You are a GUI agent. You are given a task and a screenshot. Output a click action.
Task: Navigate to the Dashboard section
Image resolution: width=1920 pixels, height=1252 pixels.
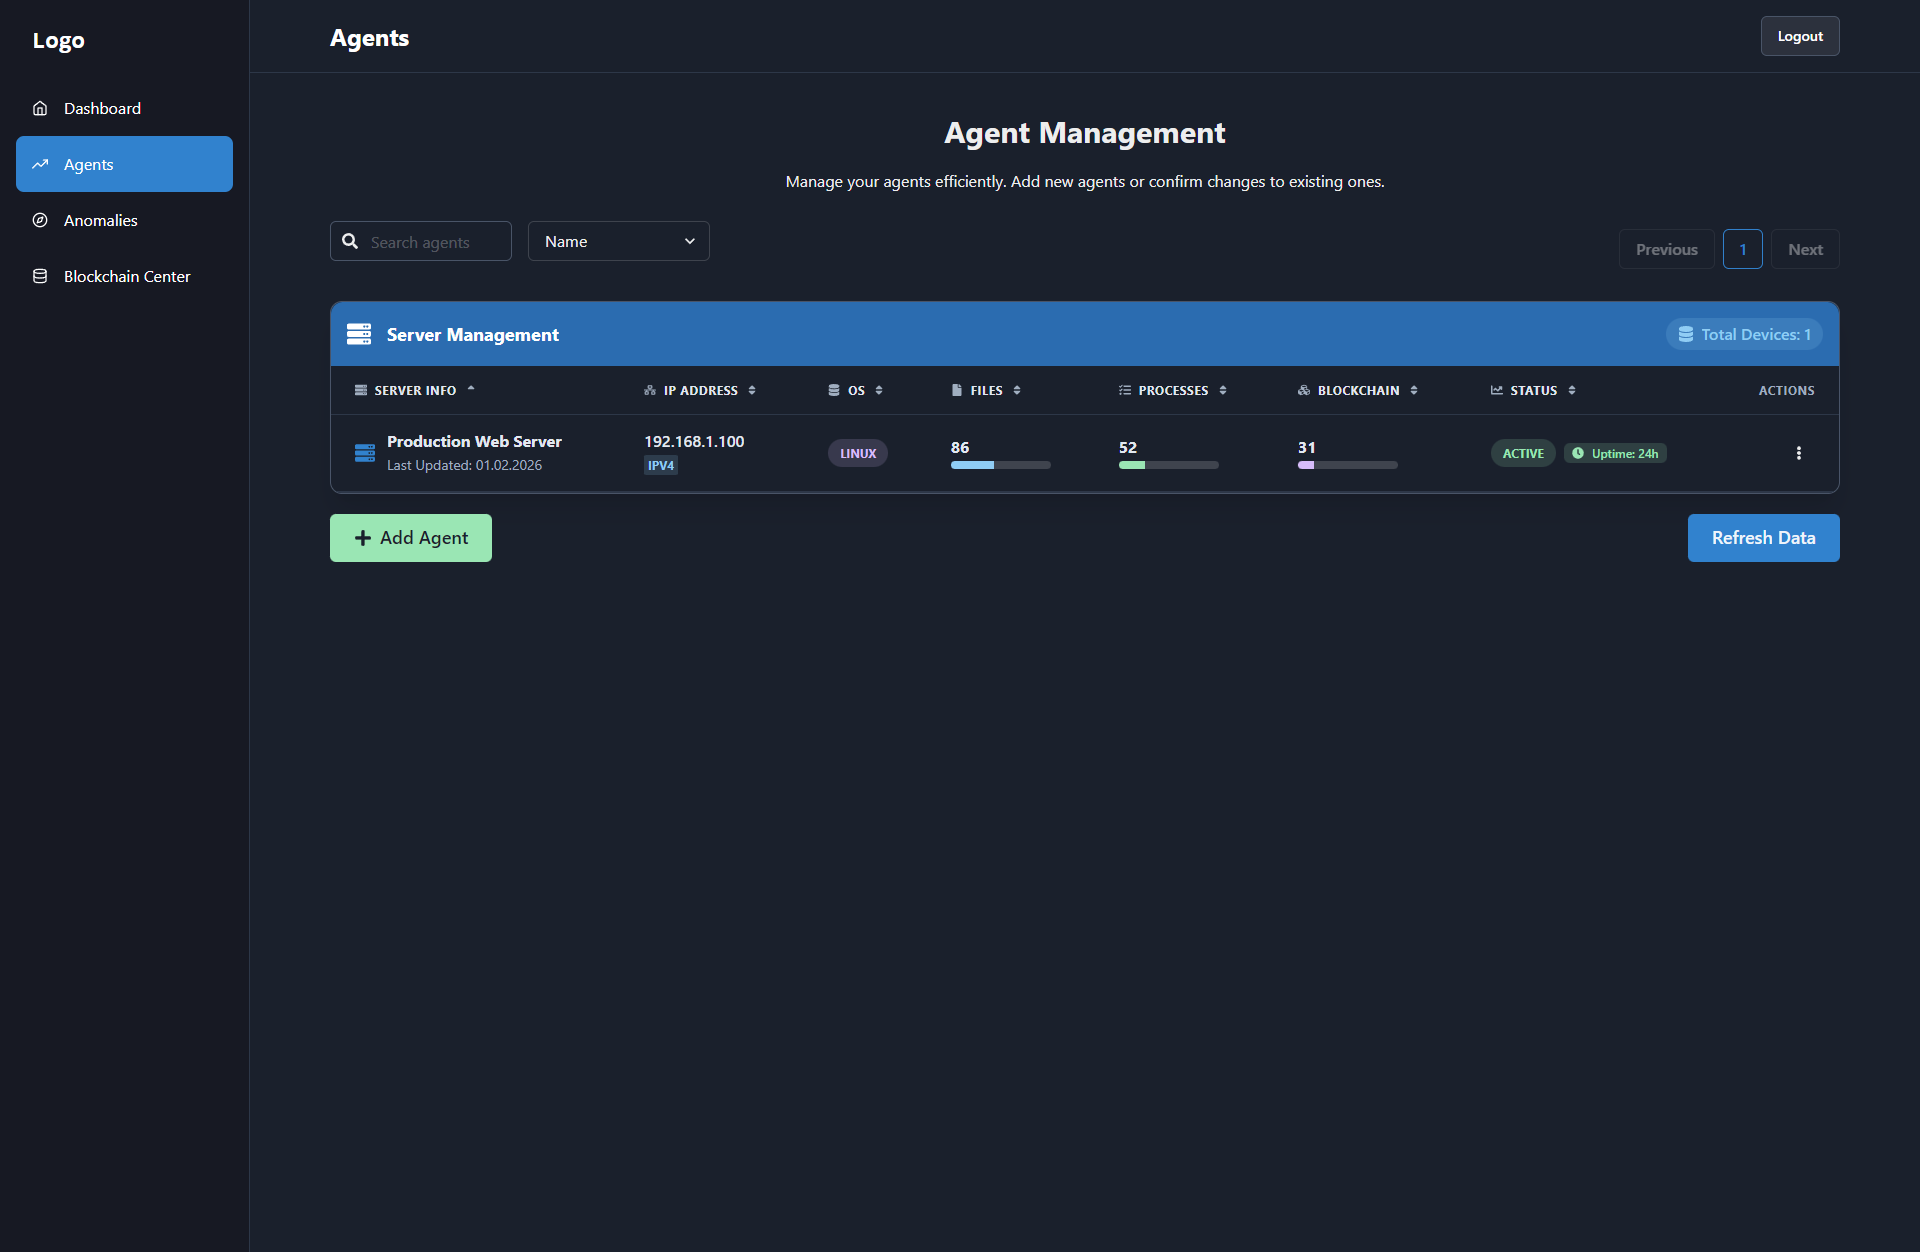click(x=102, y=108)
